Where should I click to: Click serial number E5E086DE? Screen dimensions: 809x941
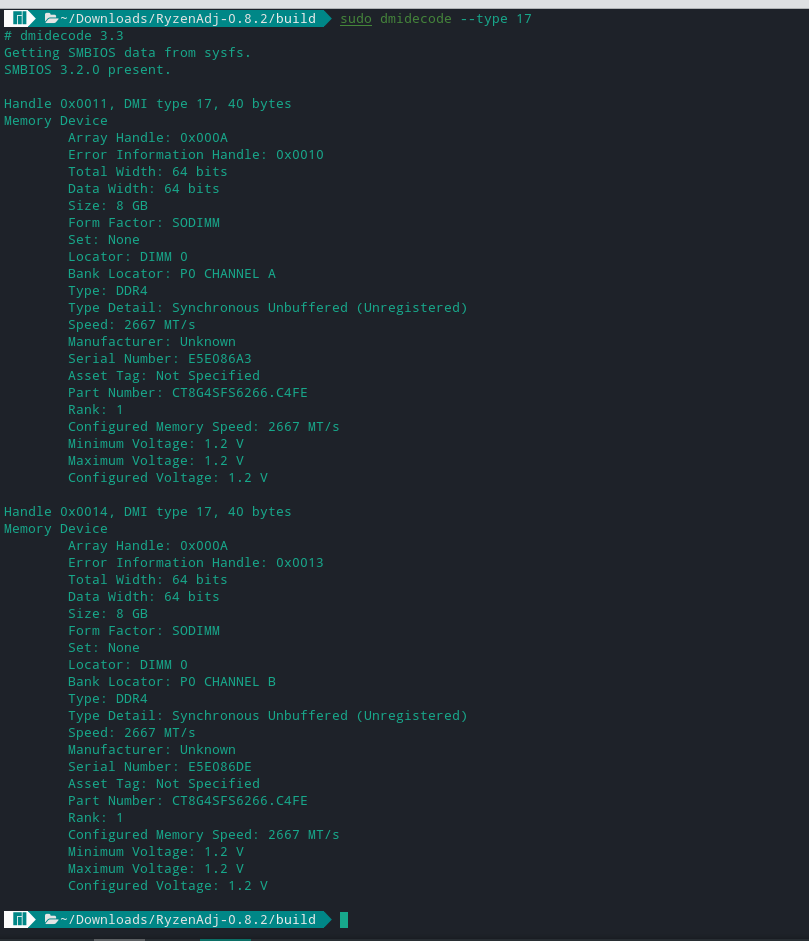point(220,767)
